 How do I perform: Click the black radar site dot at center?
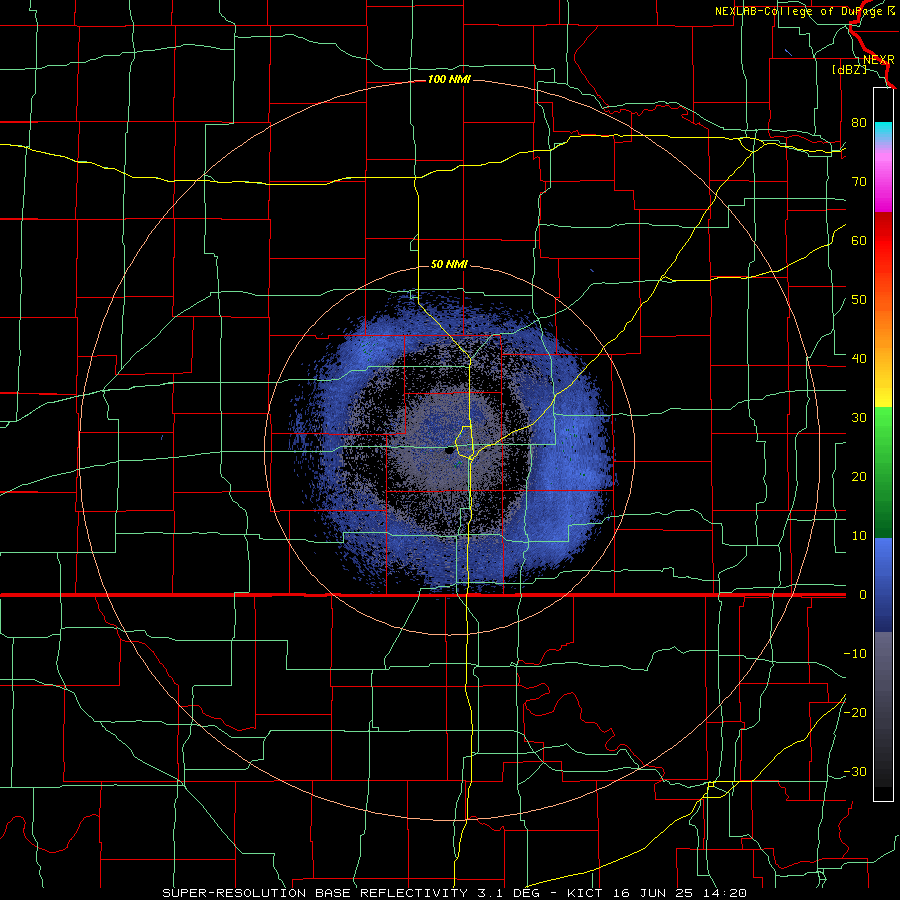pos(449,451)
